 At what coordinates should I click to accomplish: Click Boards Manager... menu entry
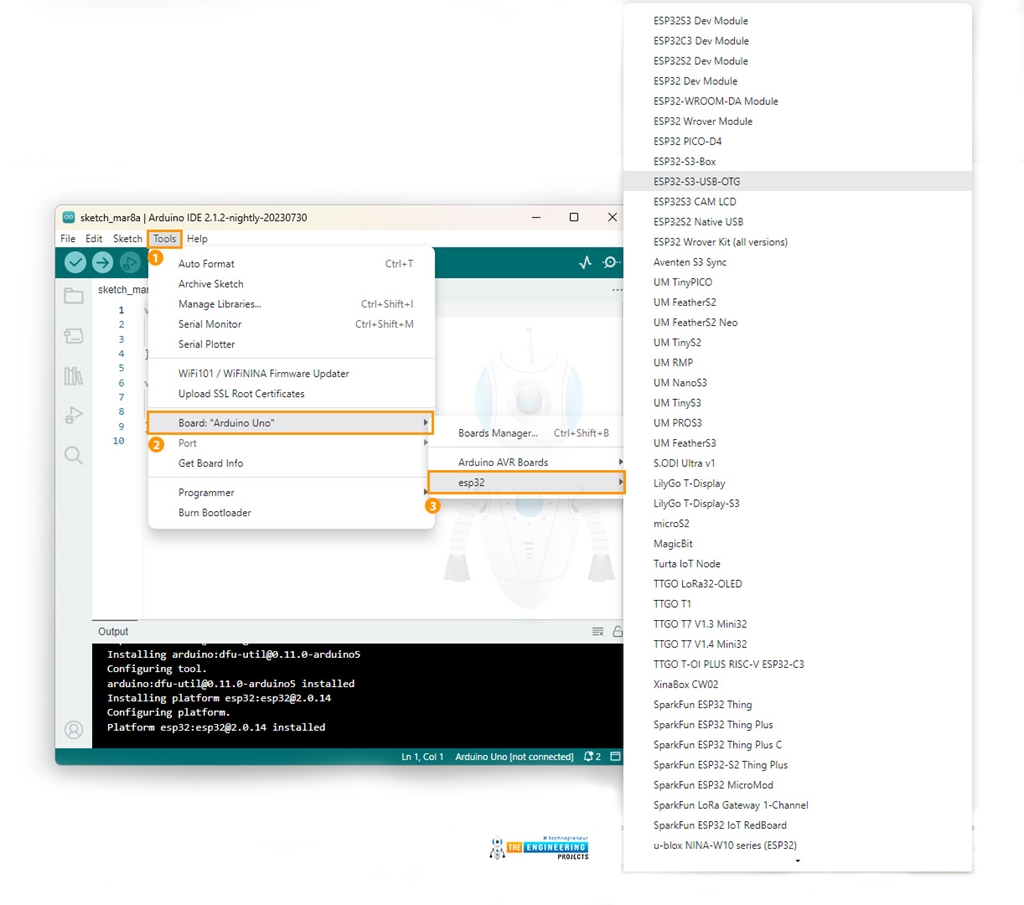click(x=498, y=433)
